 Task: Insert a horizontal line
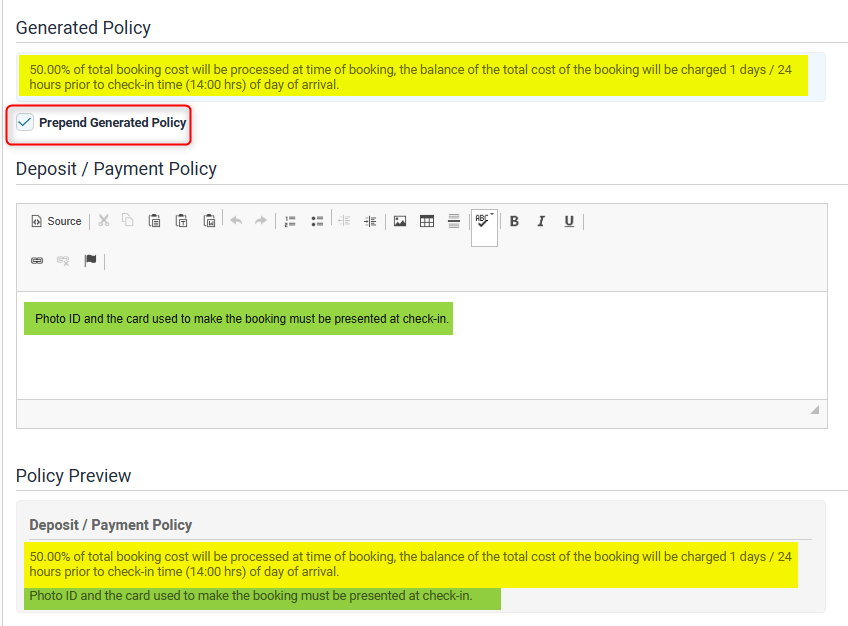coord(453,221)
